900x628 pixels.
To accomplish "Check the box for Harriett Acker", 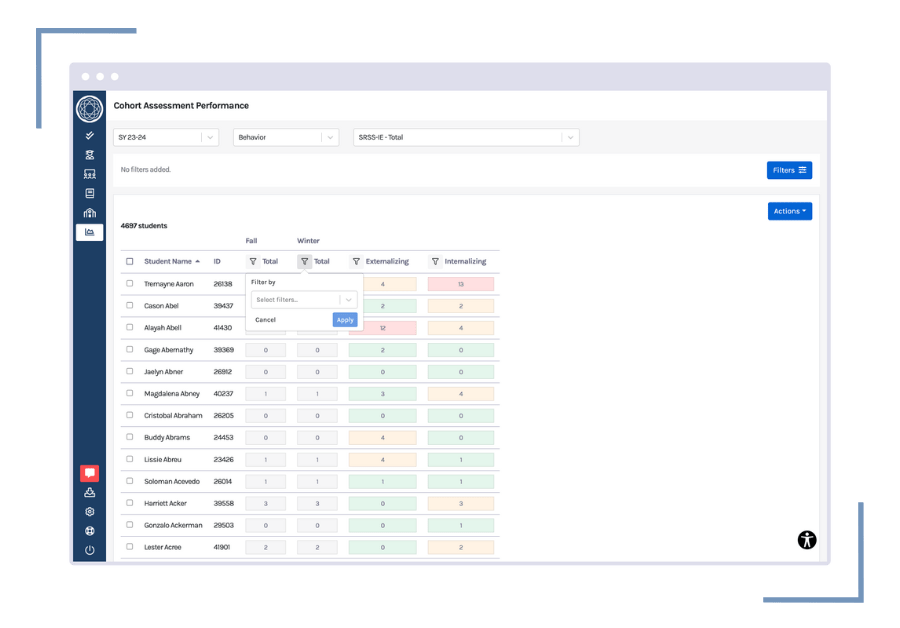I will 130,503.
